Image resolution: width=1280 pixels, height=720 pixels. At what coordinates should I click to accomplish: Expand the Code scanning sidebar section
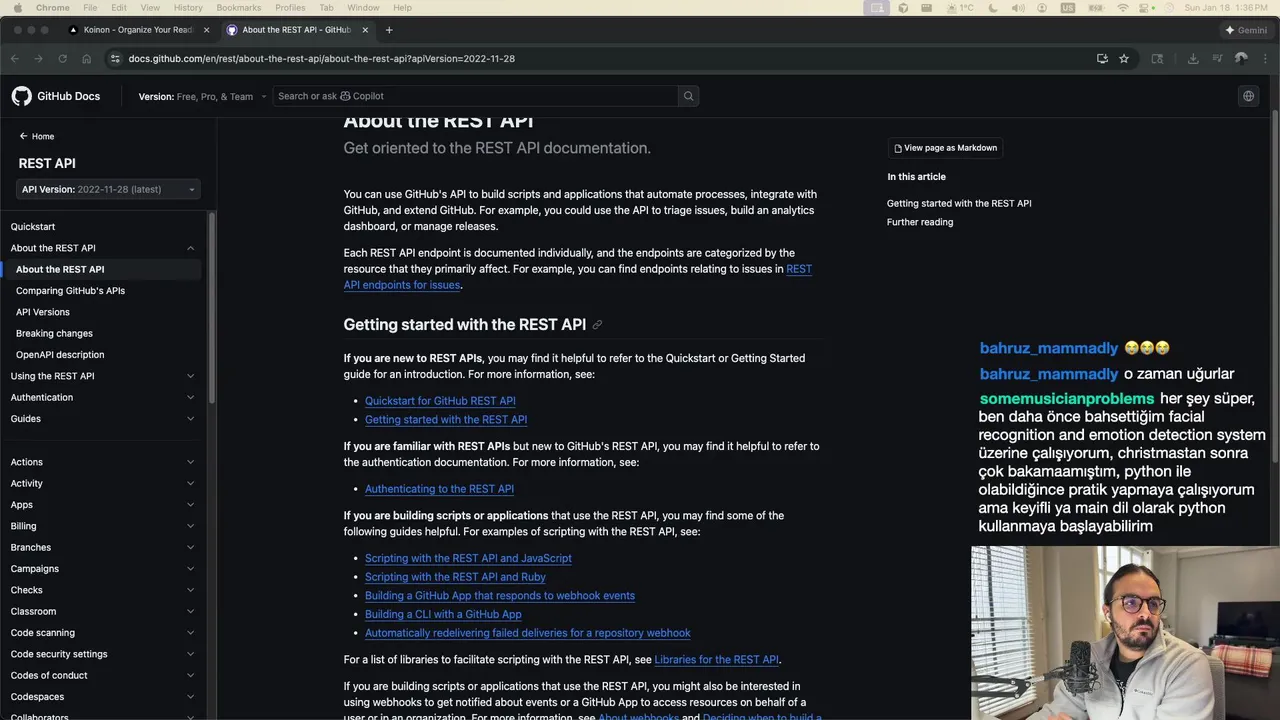(x=190, y=633)
